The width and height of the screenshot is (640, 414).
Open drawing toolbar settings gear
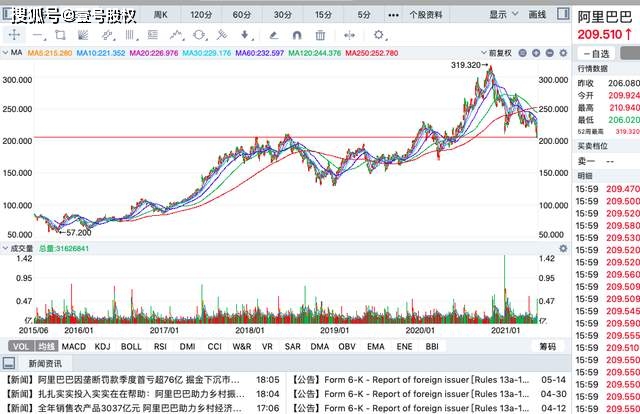click(x=379, y=35)
